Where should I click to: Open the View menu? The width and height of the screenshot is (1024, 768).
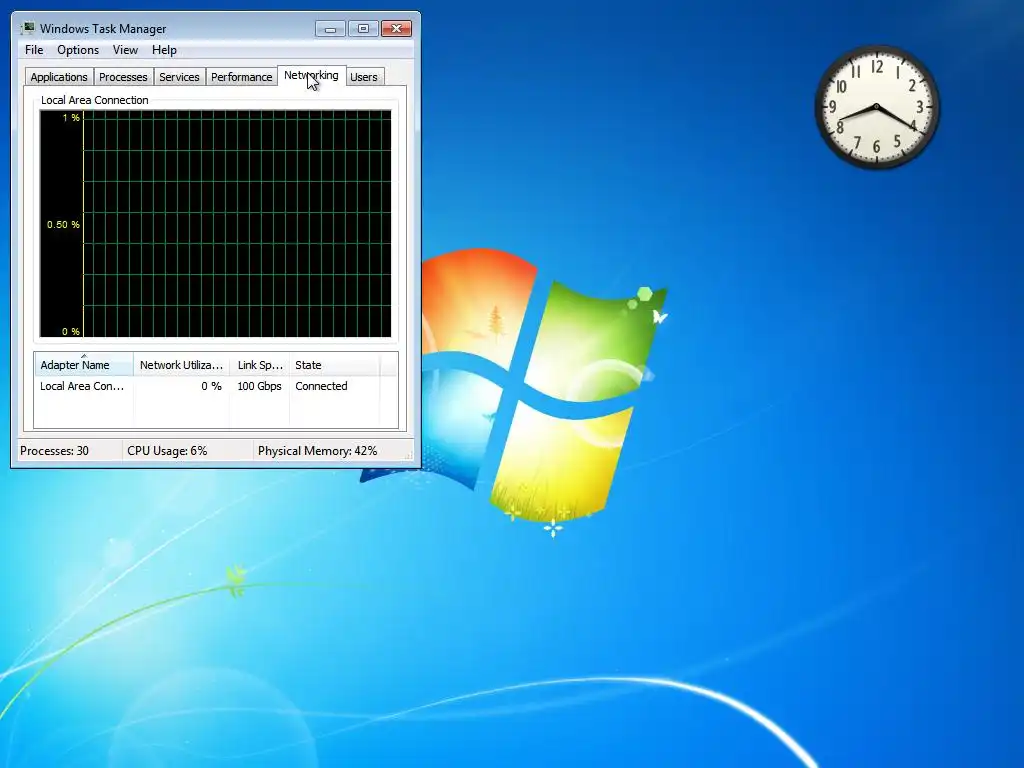coord(125,50)
